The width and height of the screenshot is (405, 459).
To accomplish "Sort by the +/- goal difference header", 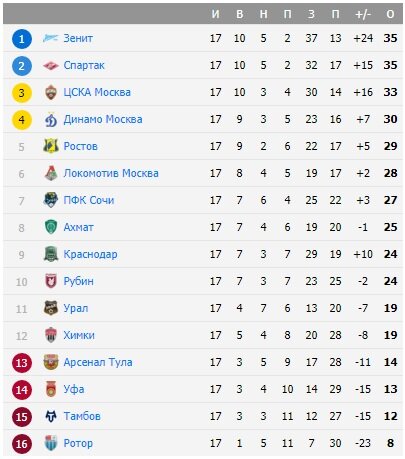I will click(363, 14).
